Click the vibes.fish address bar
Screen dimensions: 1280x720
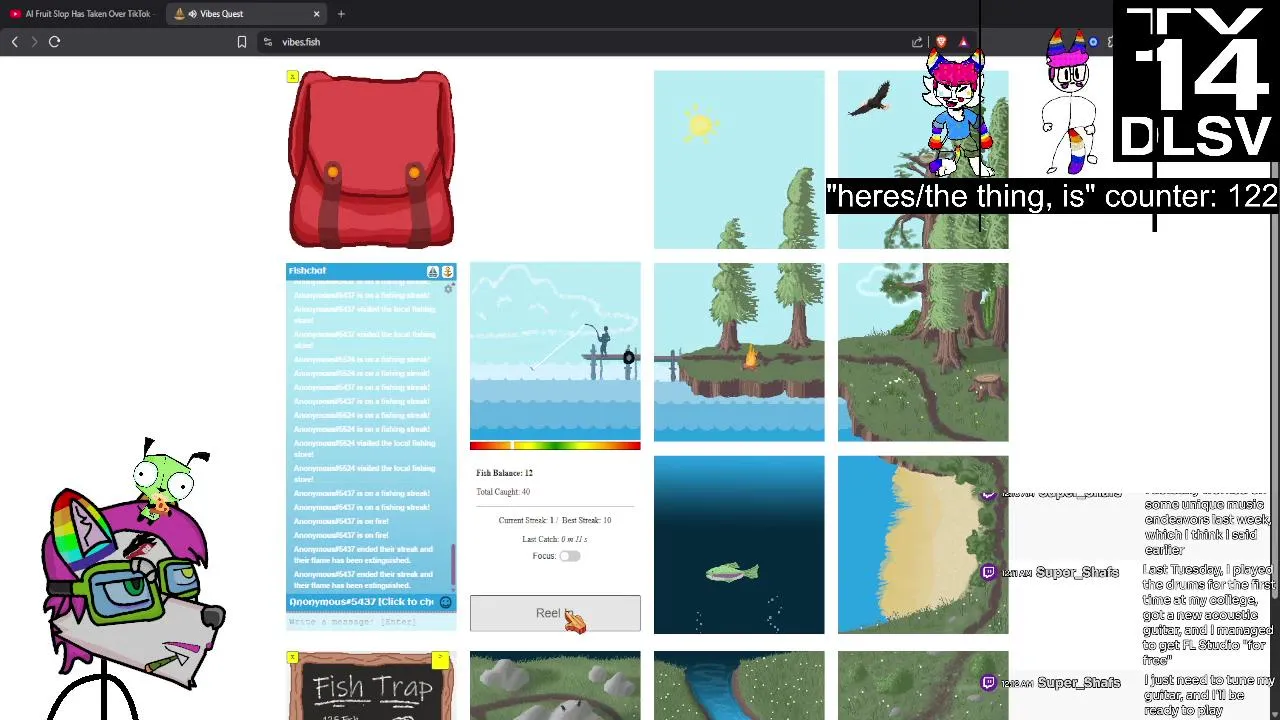pyautogui.click(x=590, y=42)
